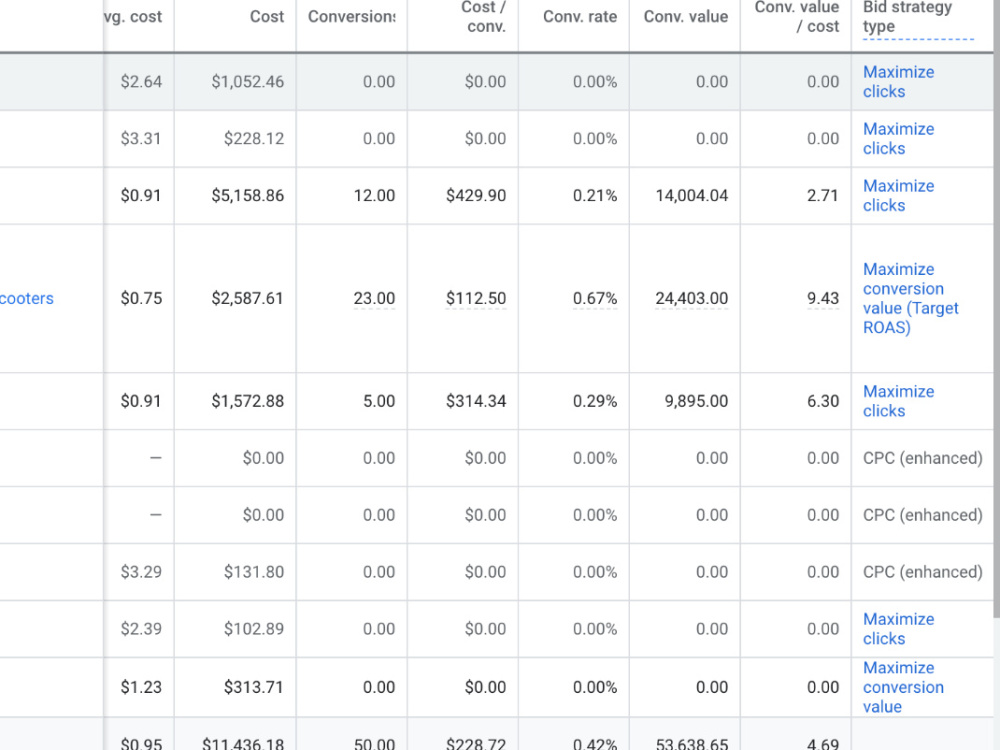The height and width of the screenshot is (750, 1000).
Task: Open Maximize clicks link in $1,572.88 row
Action: pos(899,401)
